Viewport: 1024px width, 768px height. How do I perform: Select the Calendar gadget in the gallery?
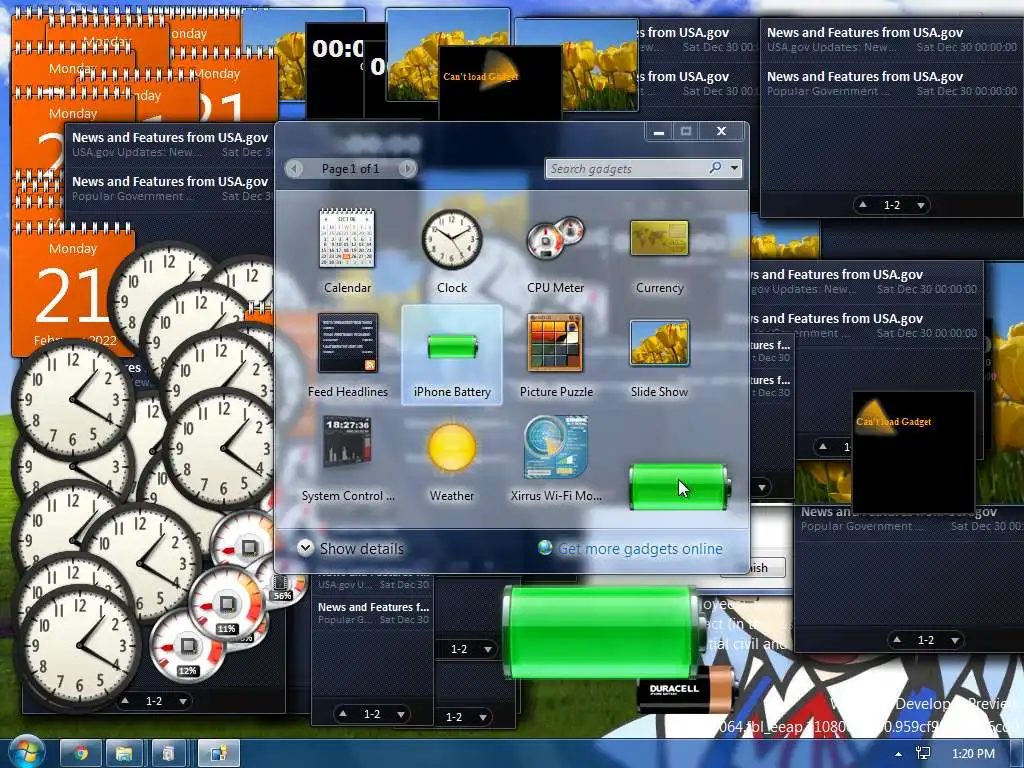(x=347, y=251)
